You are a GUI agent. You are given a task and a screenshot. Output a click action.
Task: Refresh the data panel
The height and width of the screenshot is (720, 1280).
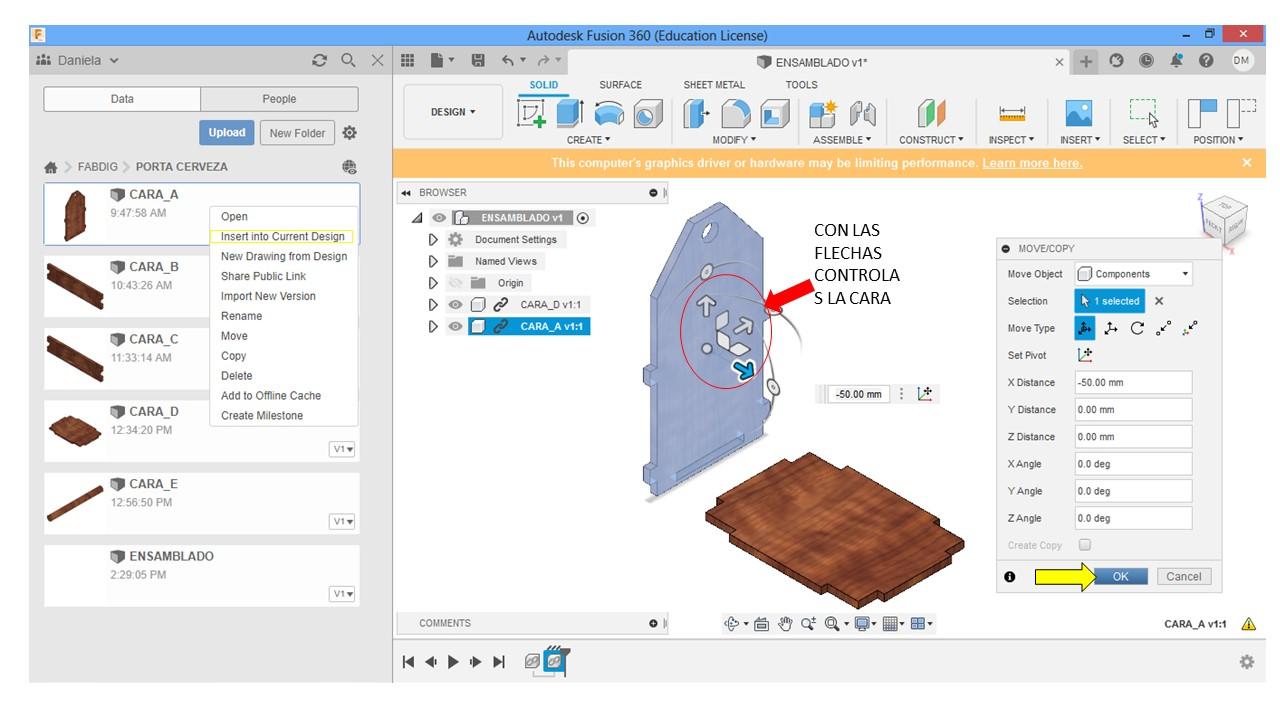point(319,61)
